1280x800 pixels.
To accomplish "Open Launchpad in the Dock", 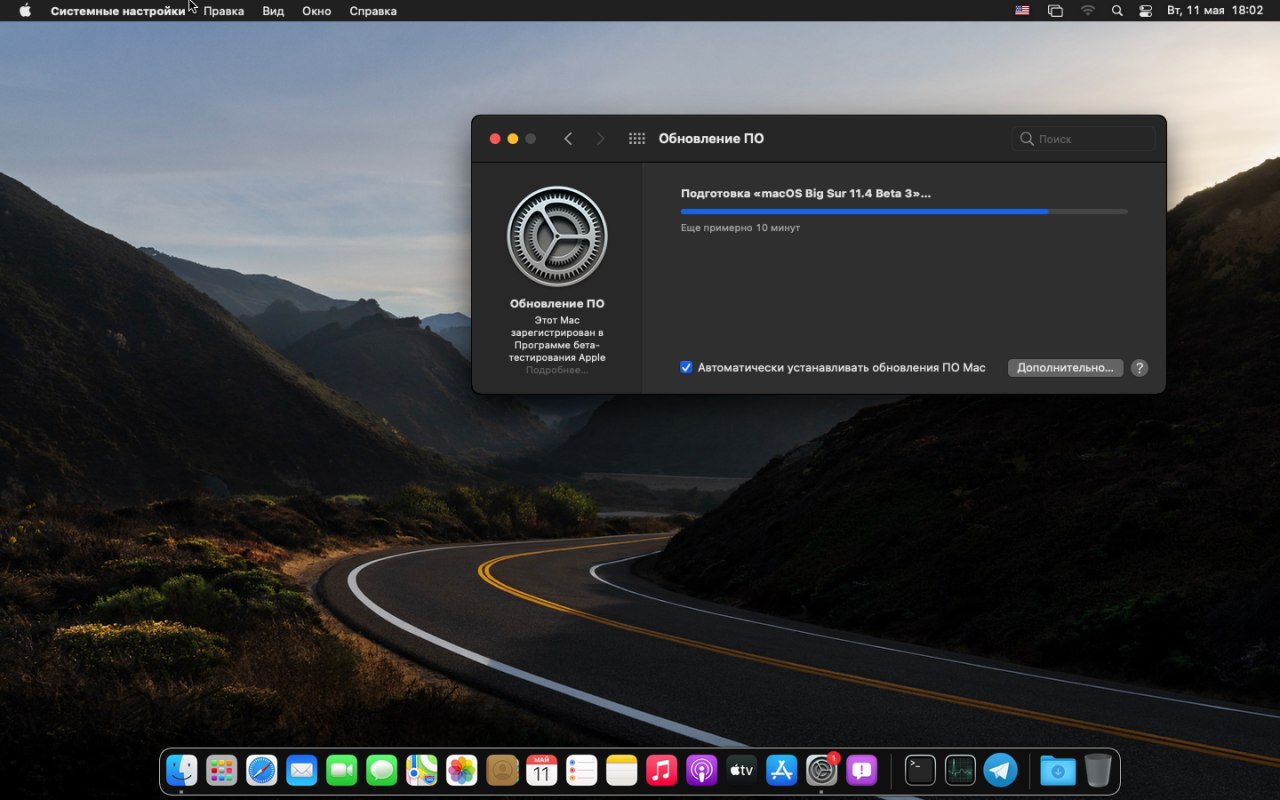I will click(221, 770).
